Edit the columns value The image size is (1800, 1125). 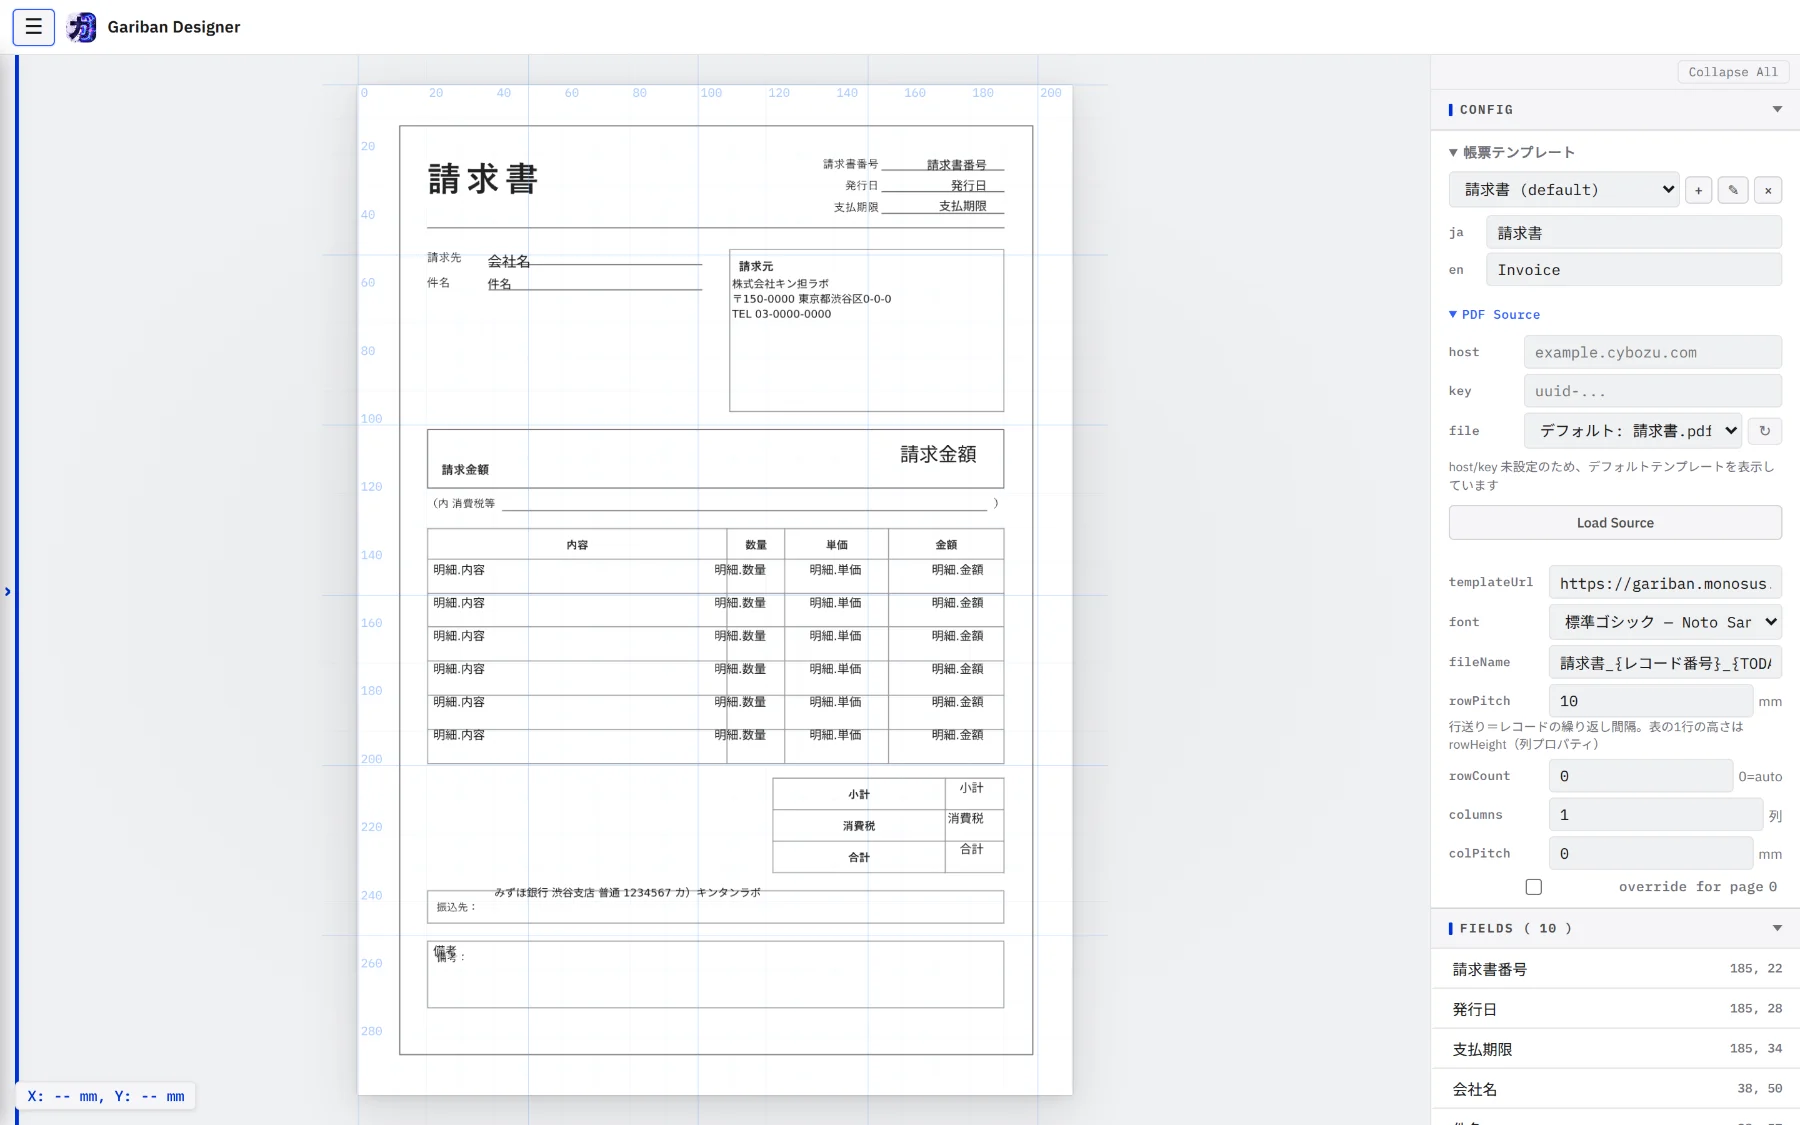(1655, 815)
